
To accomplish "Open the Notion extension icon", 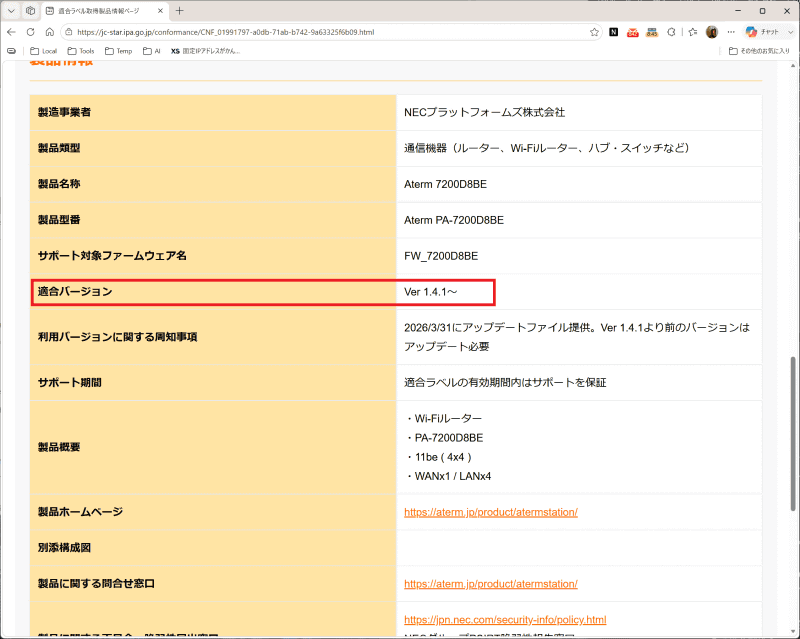I will click(x=614, y=32).
